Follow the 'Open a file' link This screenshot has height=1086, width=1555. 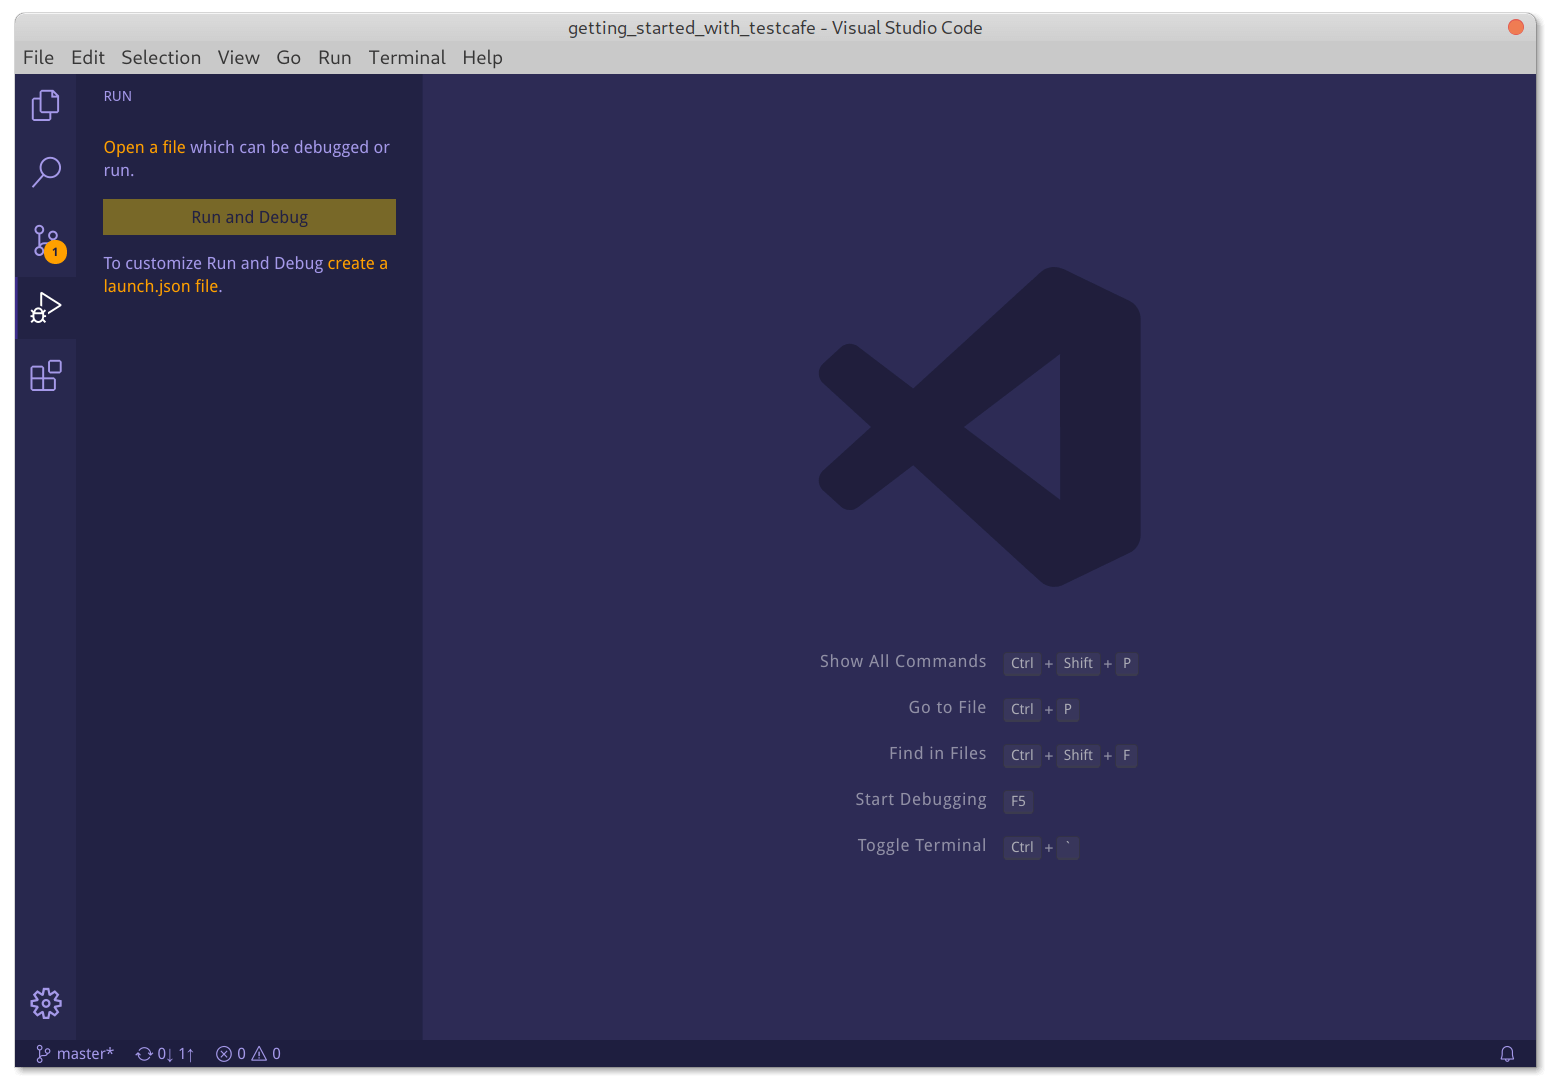(x=144, y=147)
